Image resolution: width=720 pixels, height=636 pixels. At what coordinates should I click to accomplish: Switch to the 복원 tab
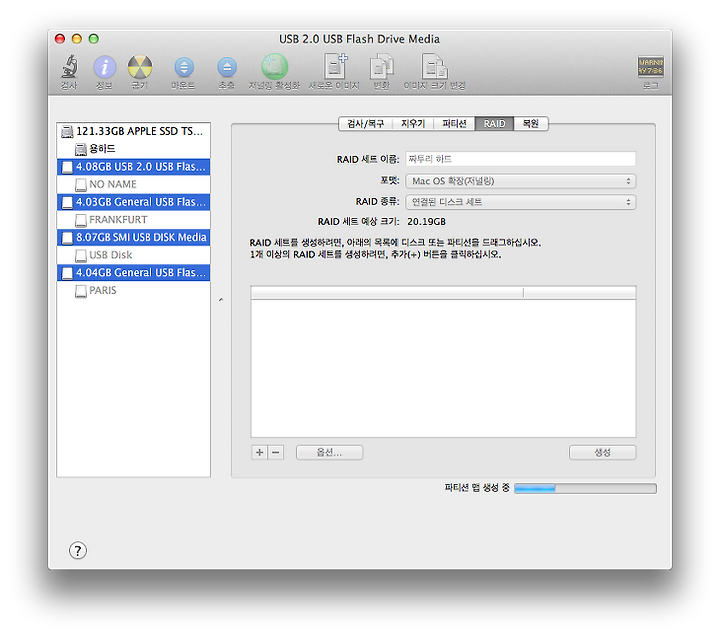[x=531, y=124]
